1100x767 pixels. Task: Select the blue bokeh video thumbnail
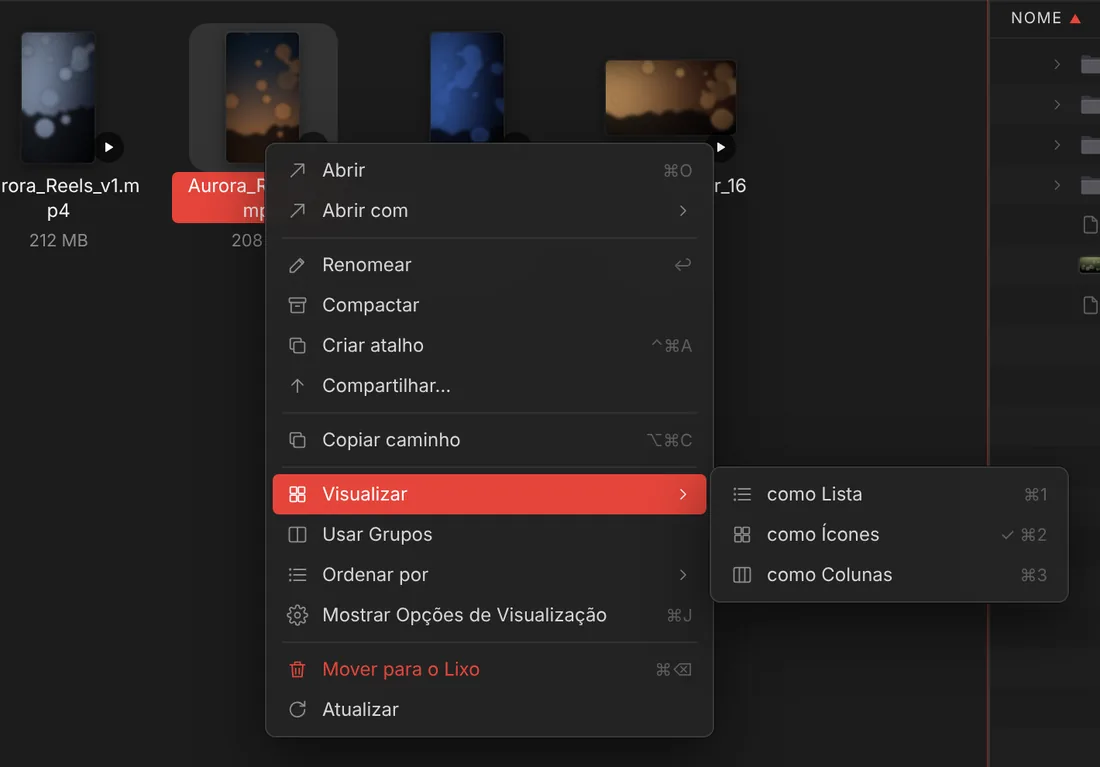coord(467,88)
